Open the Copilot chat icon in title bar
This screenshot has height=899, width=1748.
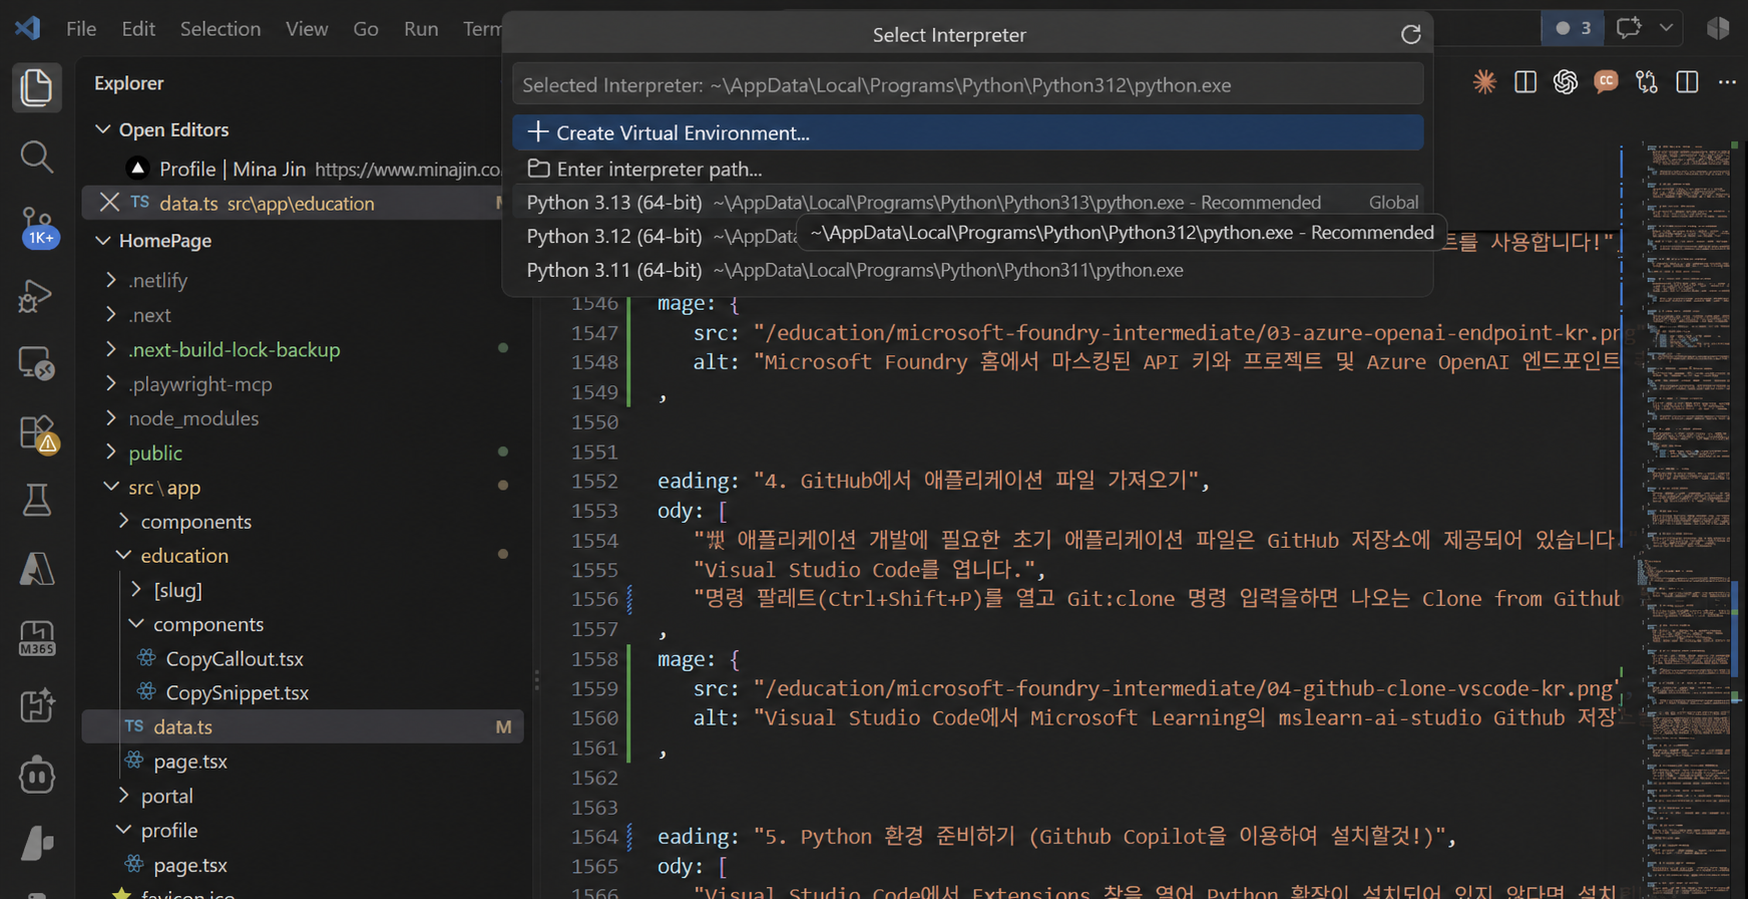(1629, 28)
